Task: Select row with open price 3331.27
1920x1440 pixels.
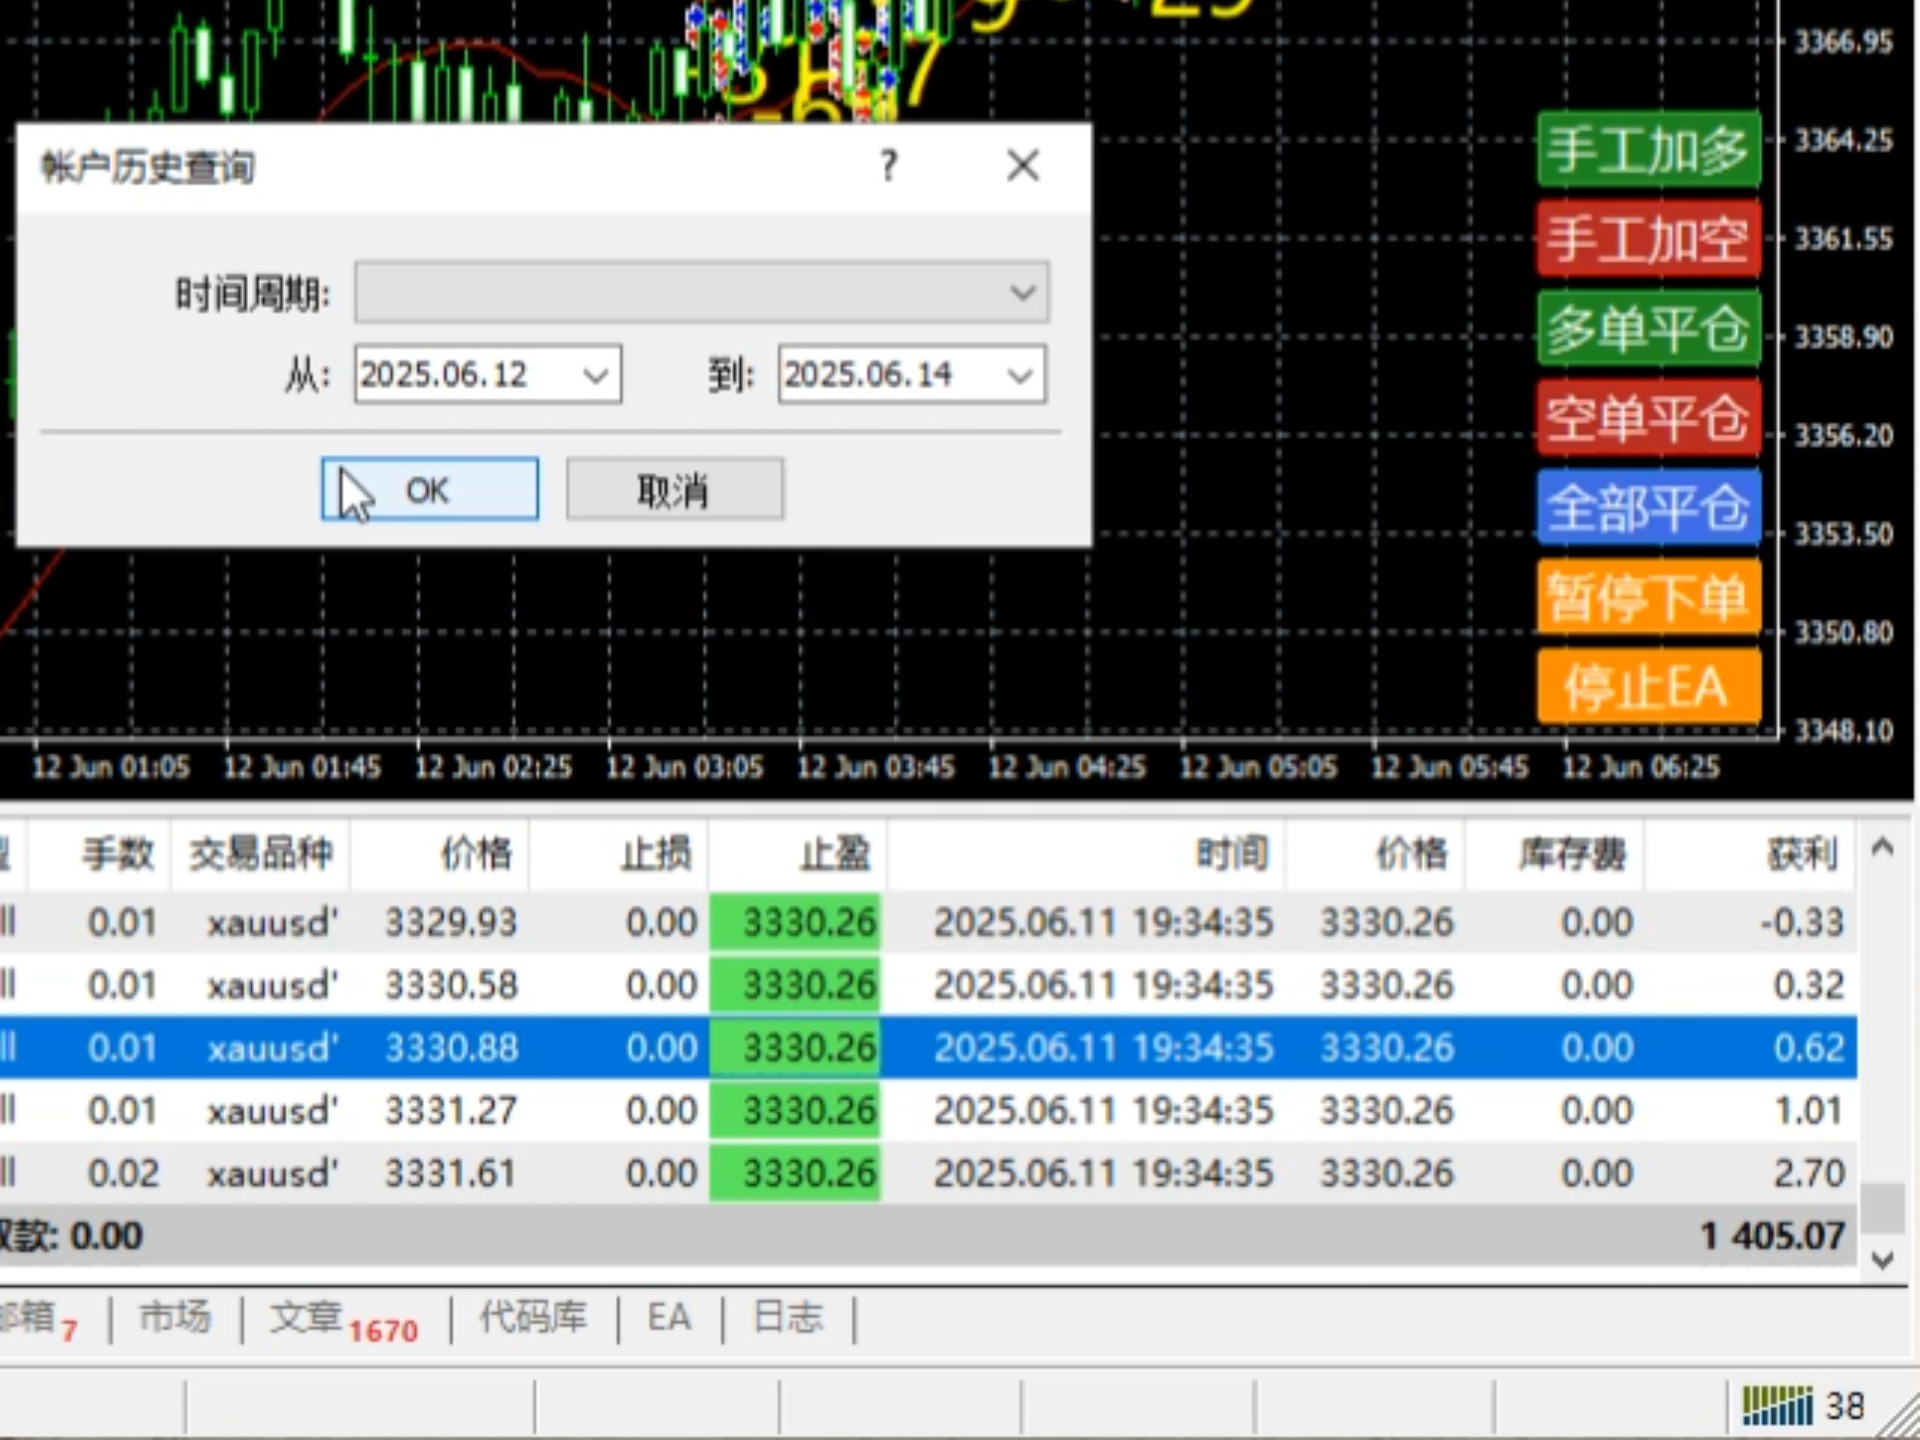Action: pyautogui.click(x=928, y=1110)
